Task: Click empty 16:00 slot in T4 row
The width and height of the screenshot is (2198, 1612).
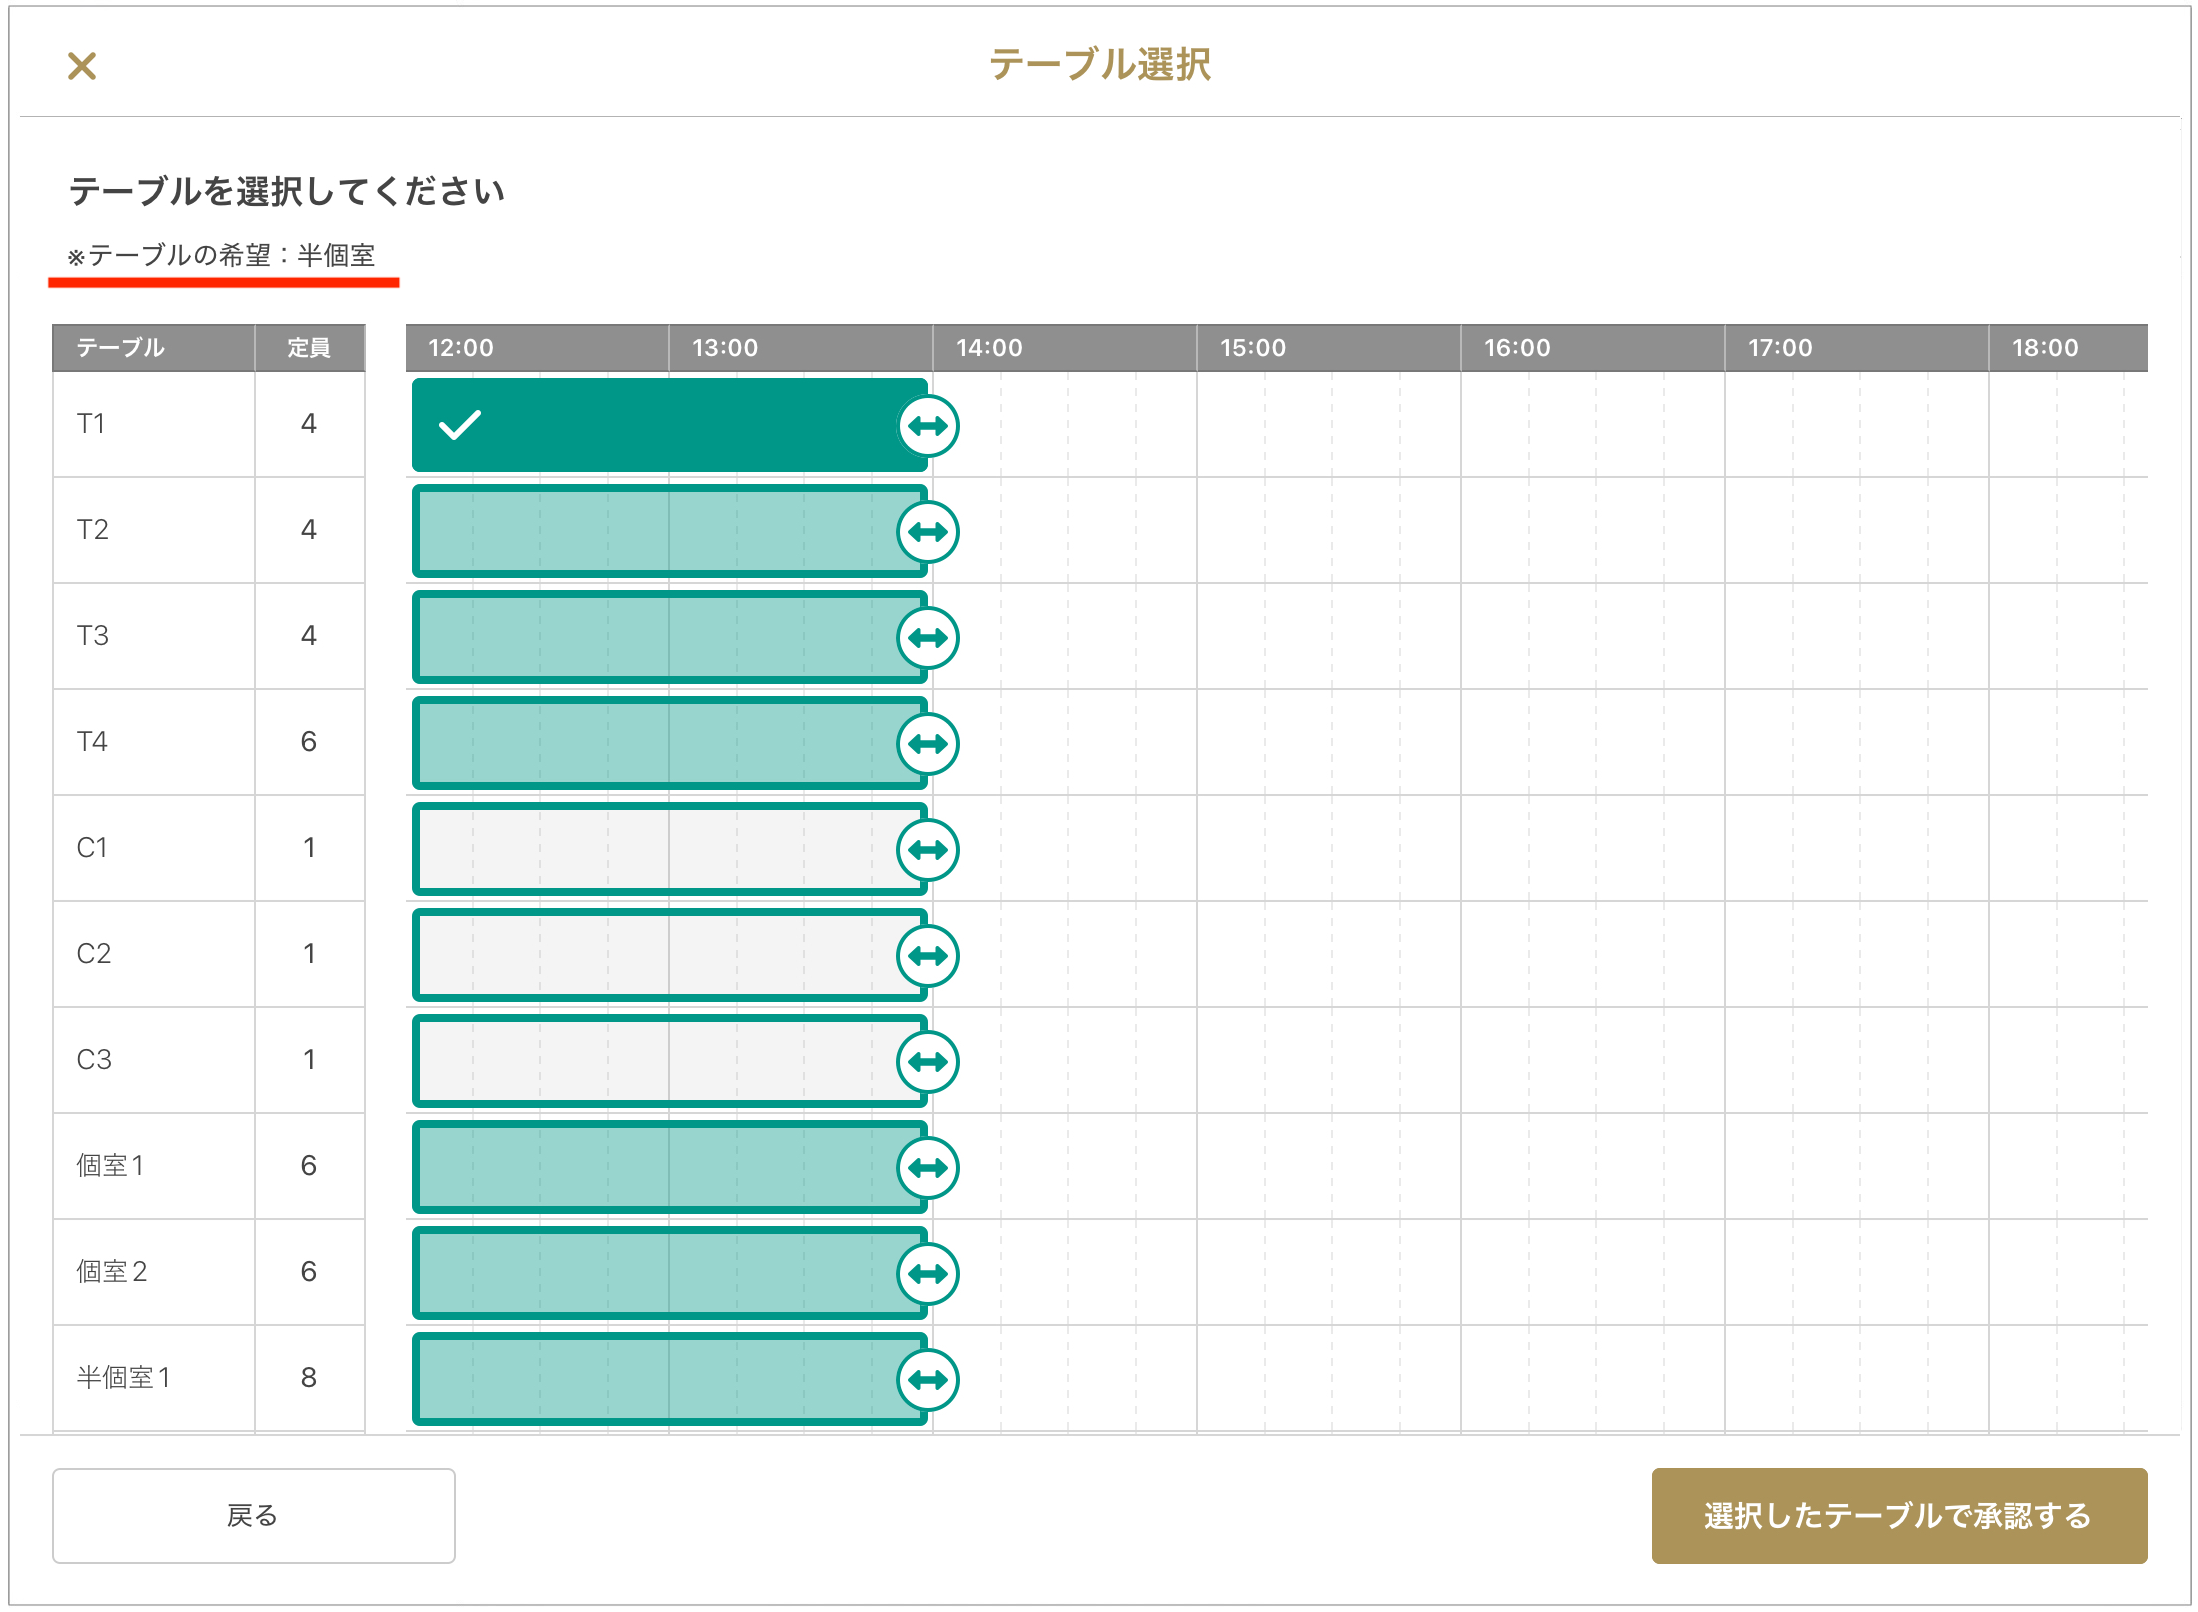Action: (x=1494, y=743)
